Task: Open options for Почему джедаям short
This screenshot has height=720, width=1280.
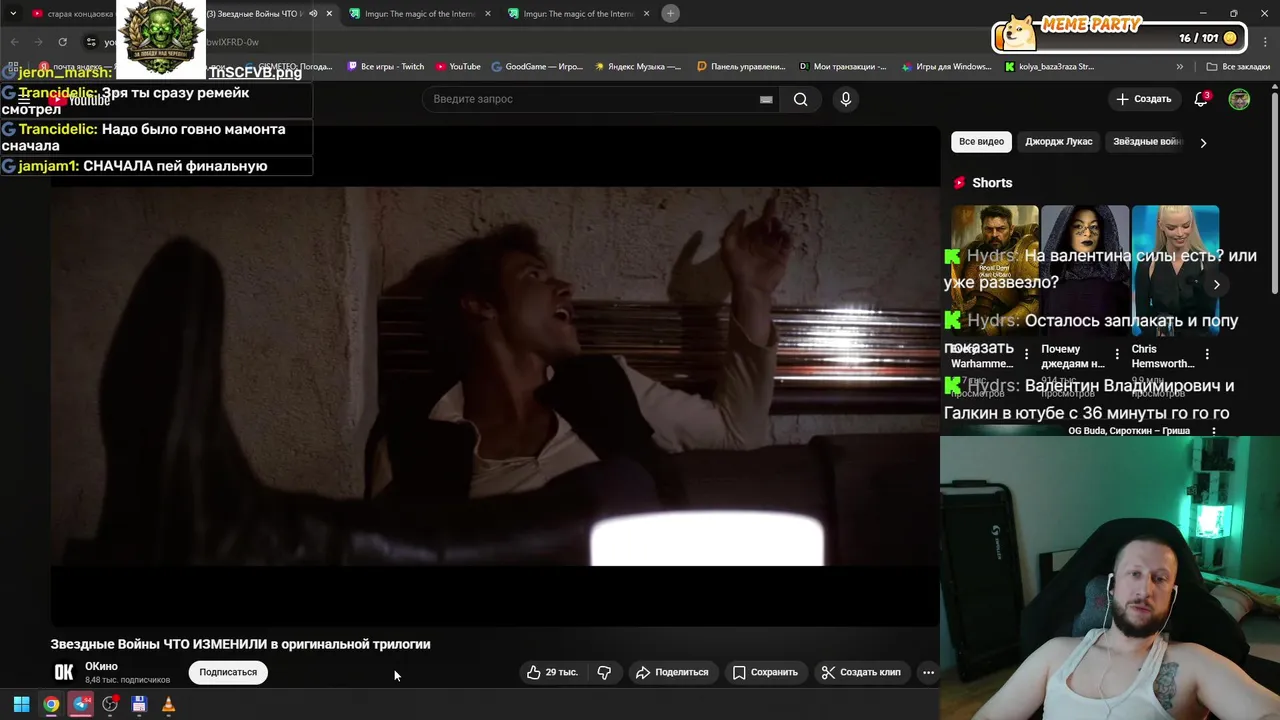Action: 1117,354
